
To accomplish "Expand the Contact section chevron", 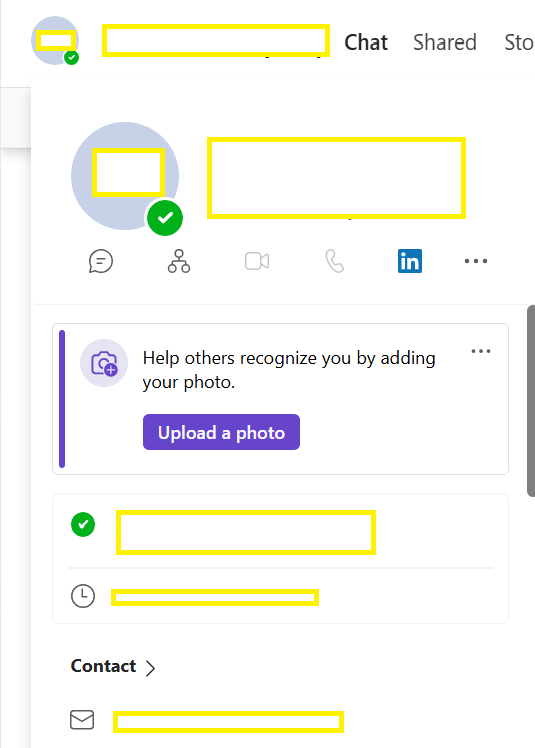I will point(150,668).
